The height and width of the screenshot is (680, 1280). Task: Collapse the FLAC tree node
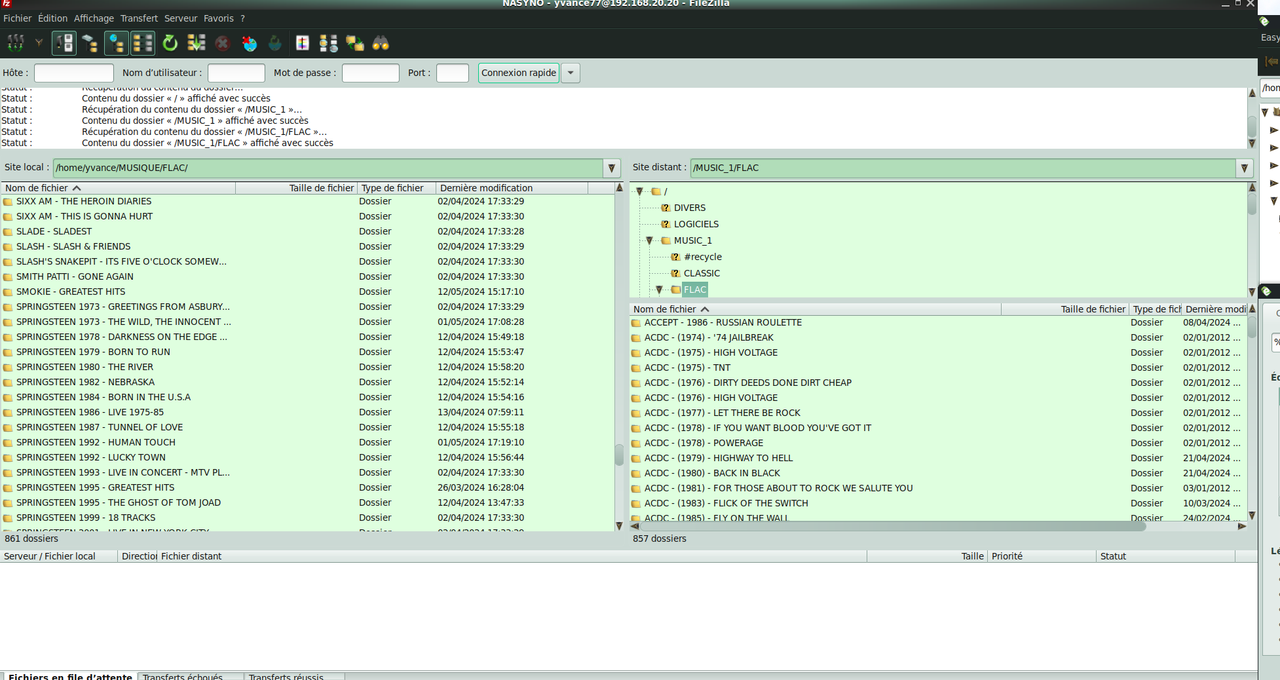659,289
